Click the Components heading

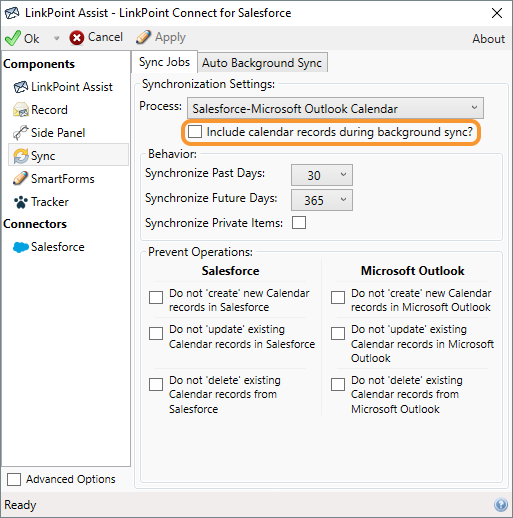tap(39, 64)
